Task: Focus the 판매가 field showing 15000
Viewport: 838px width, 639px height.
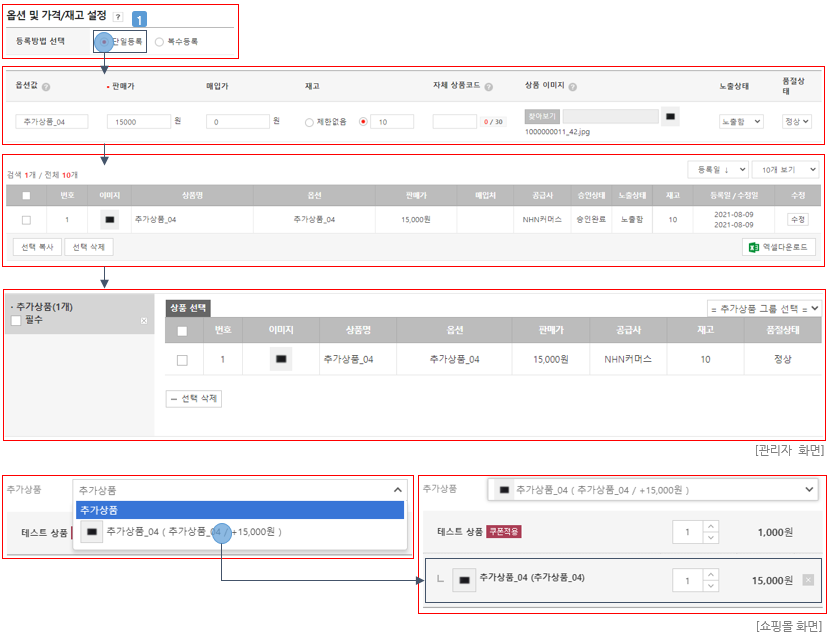Action: click(139, 122)
